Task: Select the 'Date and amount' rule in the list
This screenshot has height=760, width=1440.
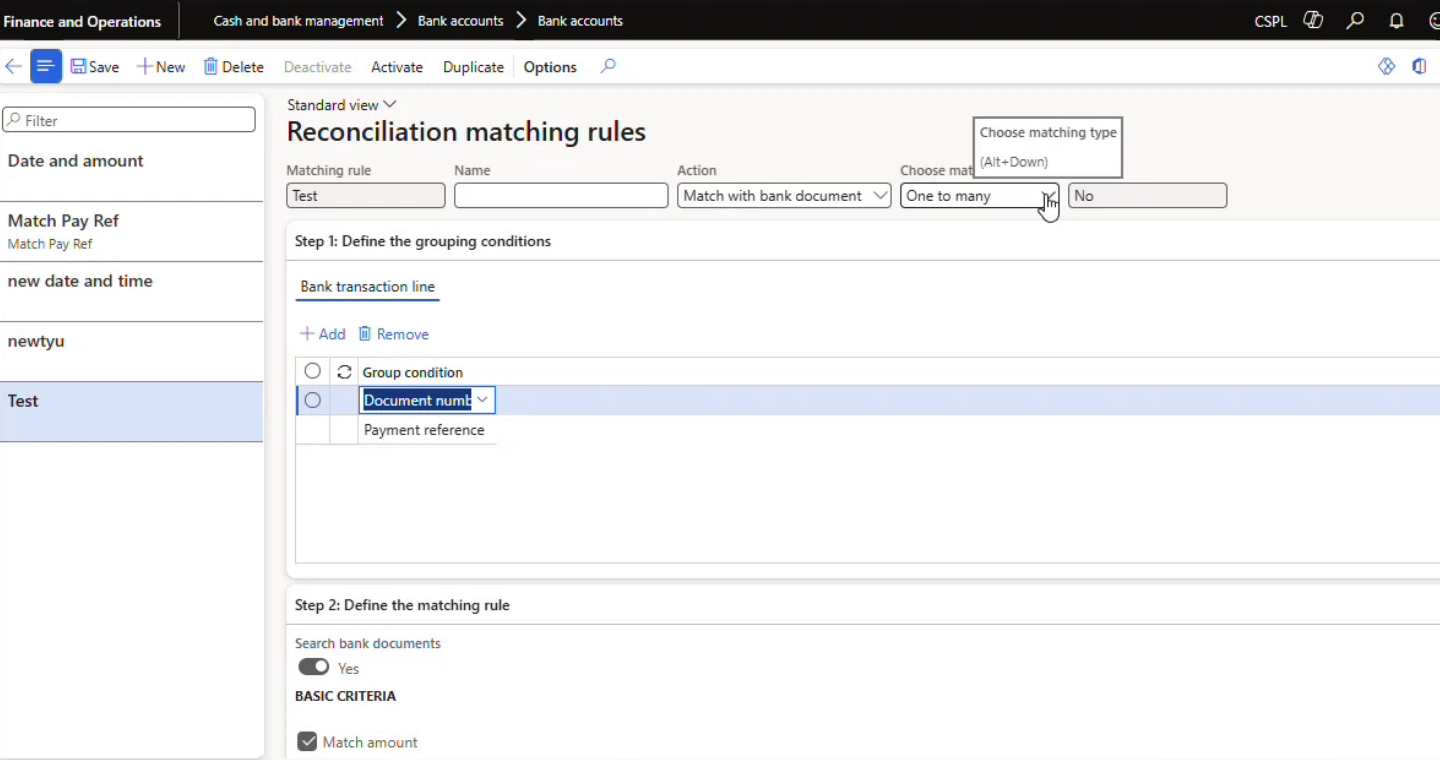Action: (132, 172)
